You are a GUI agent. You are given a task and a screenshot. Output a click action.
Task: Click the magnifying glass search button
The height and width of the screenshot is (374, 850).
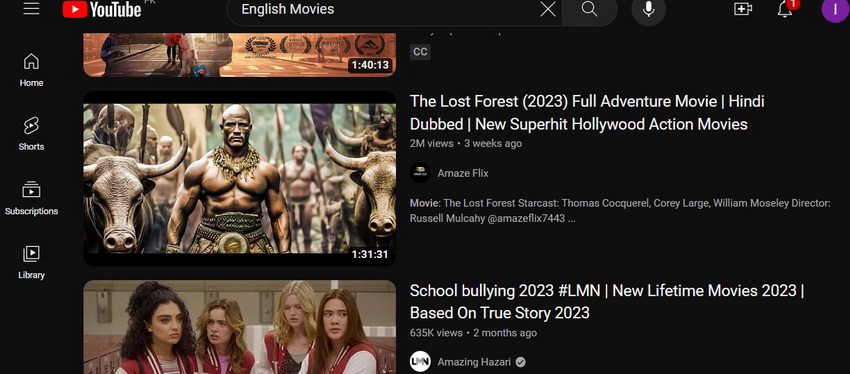point(589,9)
